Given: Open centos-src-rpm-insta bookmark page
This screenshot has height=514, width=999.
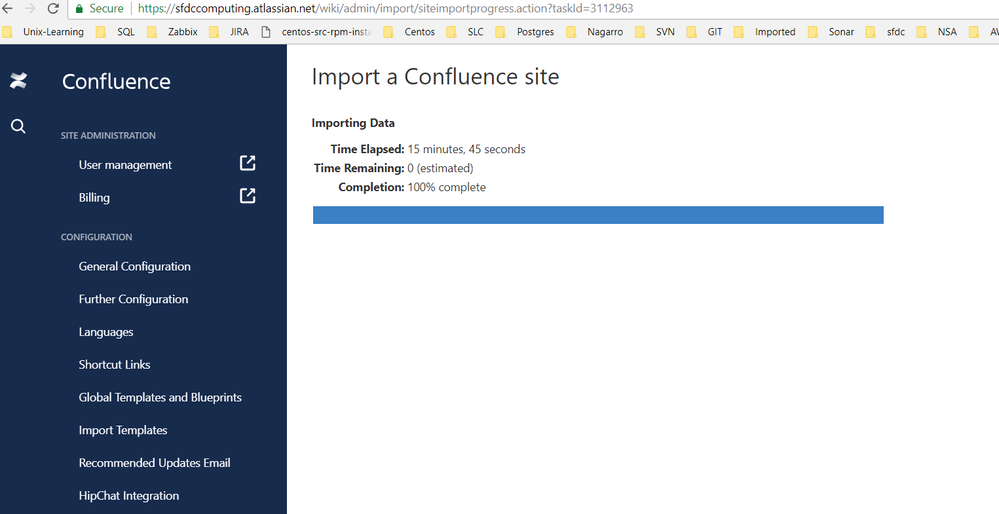Looking at the screenshot, I should click(x=316, y=32).
